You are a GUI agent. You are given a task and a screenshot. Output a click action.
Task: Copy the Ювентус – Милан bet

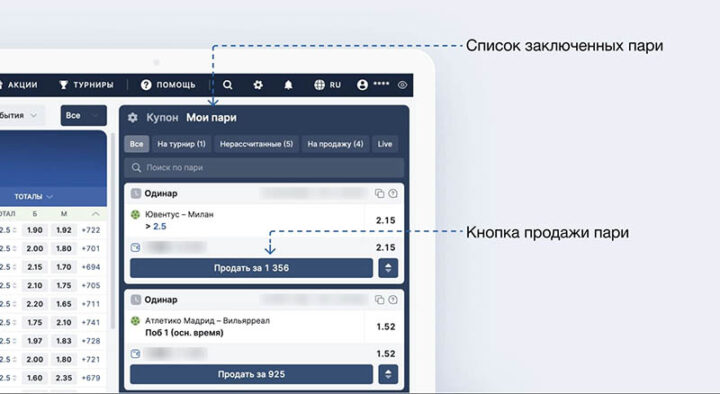379,193
